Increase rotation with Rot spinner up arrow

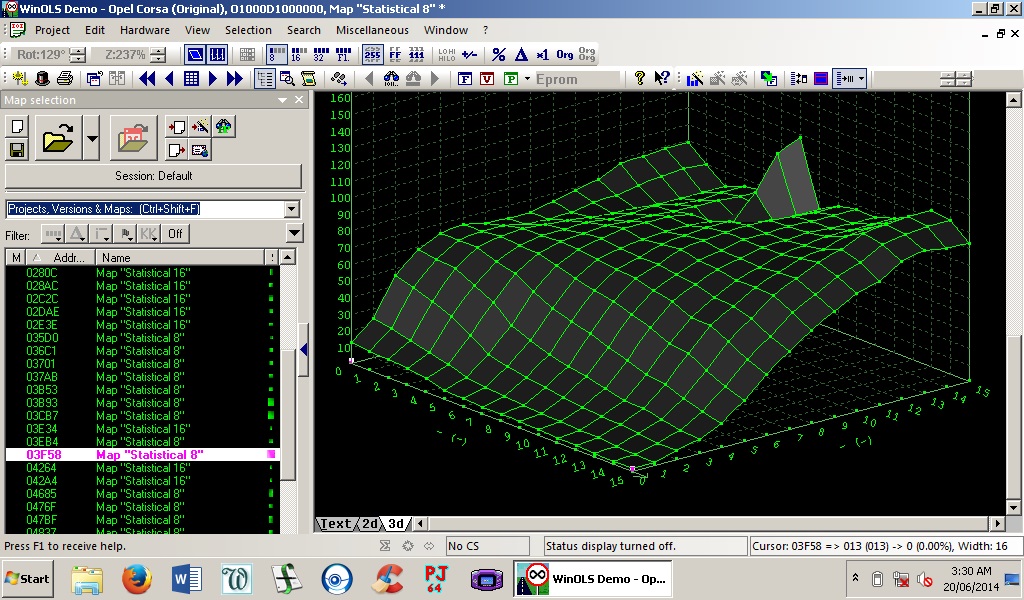77,51
